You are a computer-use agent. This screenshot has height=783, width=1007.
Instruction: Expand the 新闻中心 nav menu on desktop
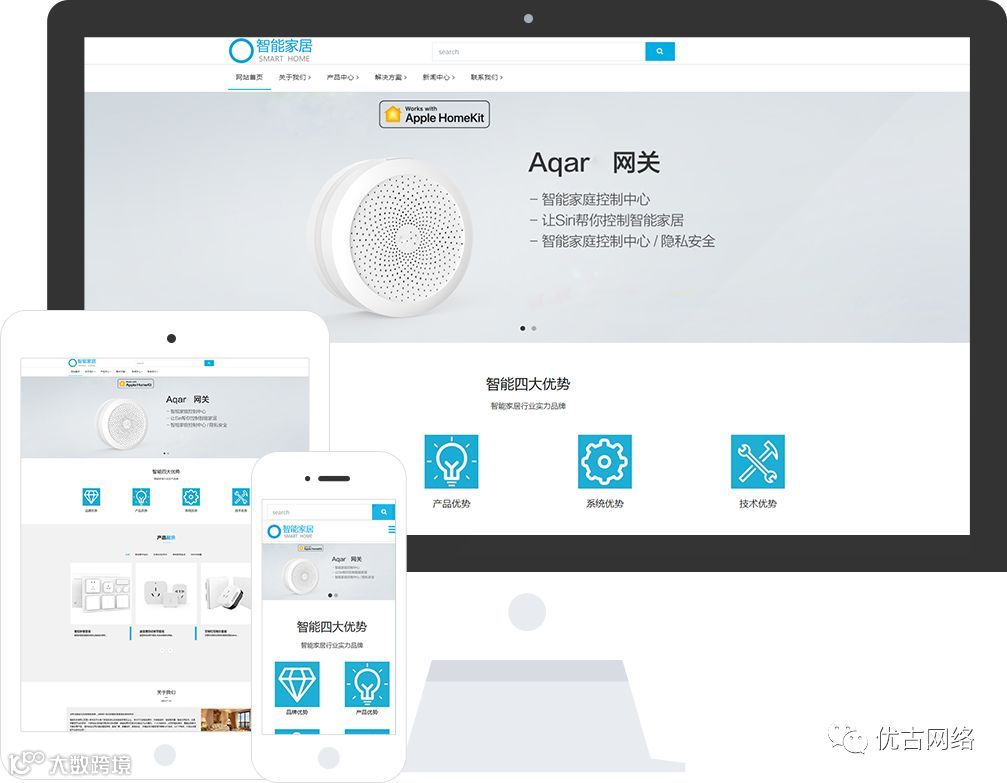pos(439,77)
